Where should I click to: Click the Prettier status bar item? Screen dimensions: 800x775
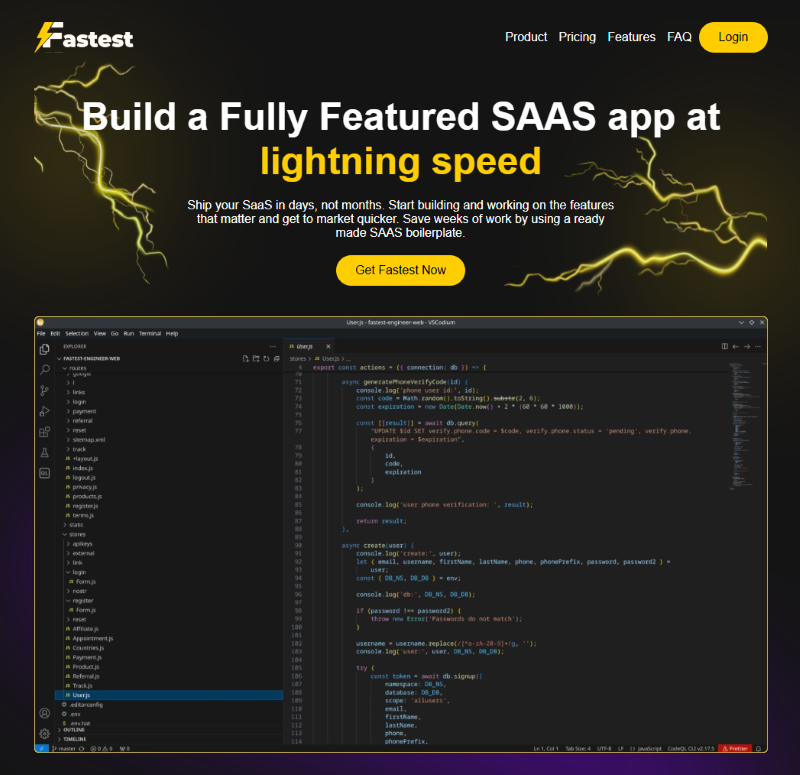coord(736,748)
